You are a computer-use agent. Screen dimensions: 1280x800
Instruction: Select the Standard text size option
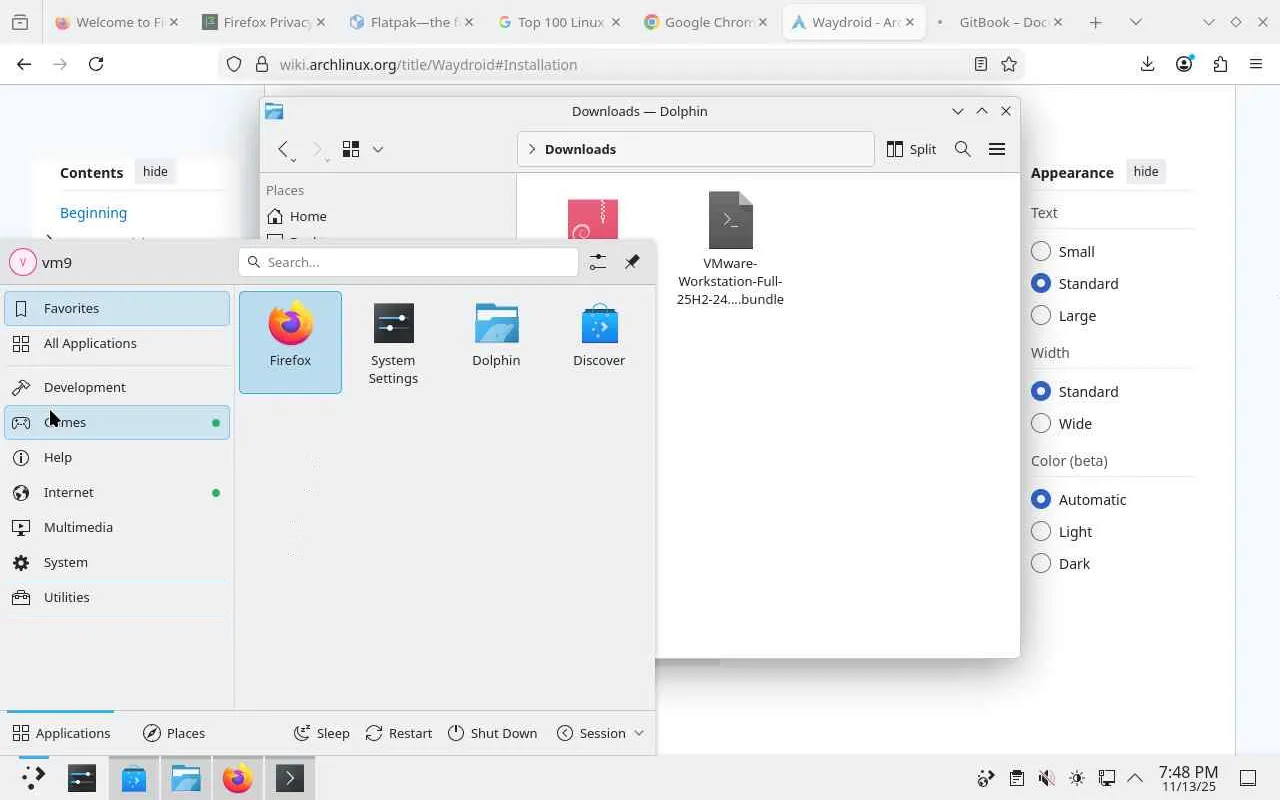pyautogui.click(x=1041, y=284)
